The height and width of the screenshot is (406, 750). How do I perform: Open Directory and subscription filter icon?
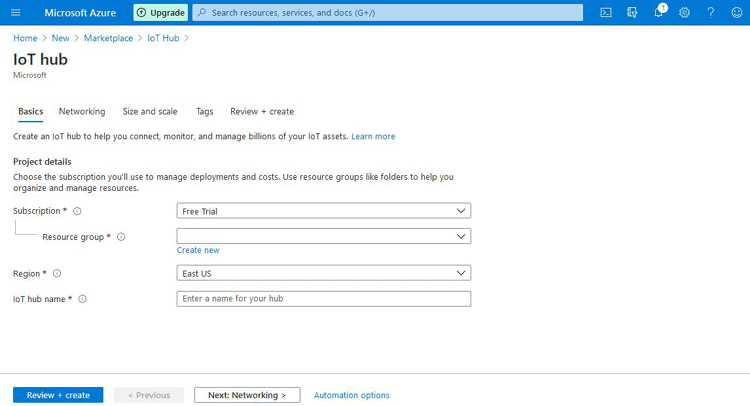[x=632, y=12]
